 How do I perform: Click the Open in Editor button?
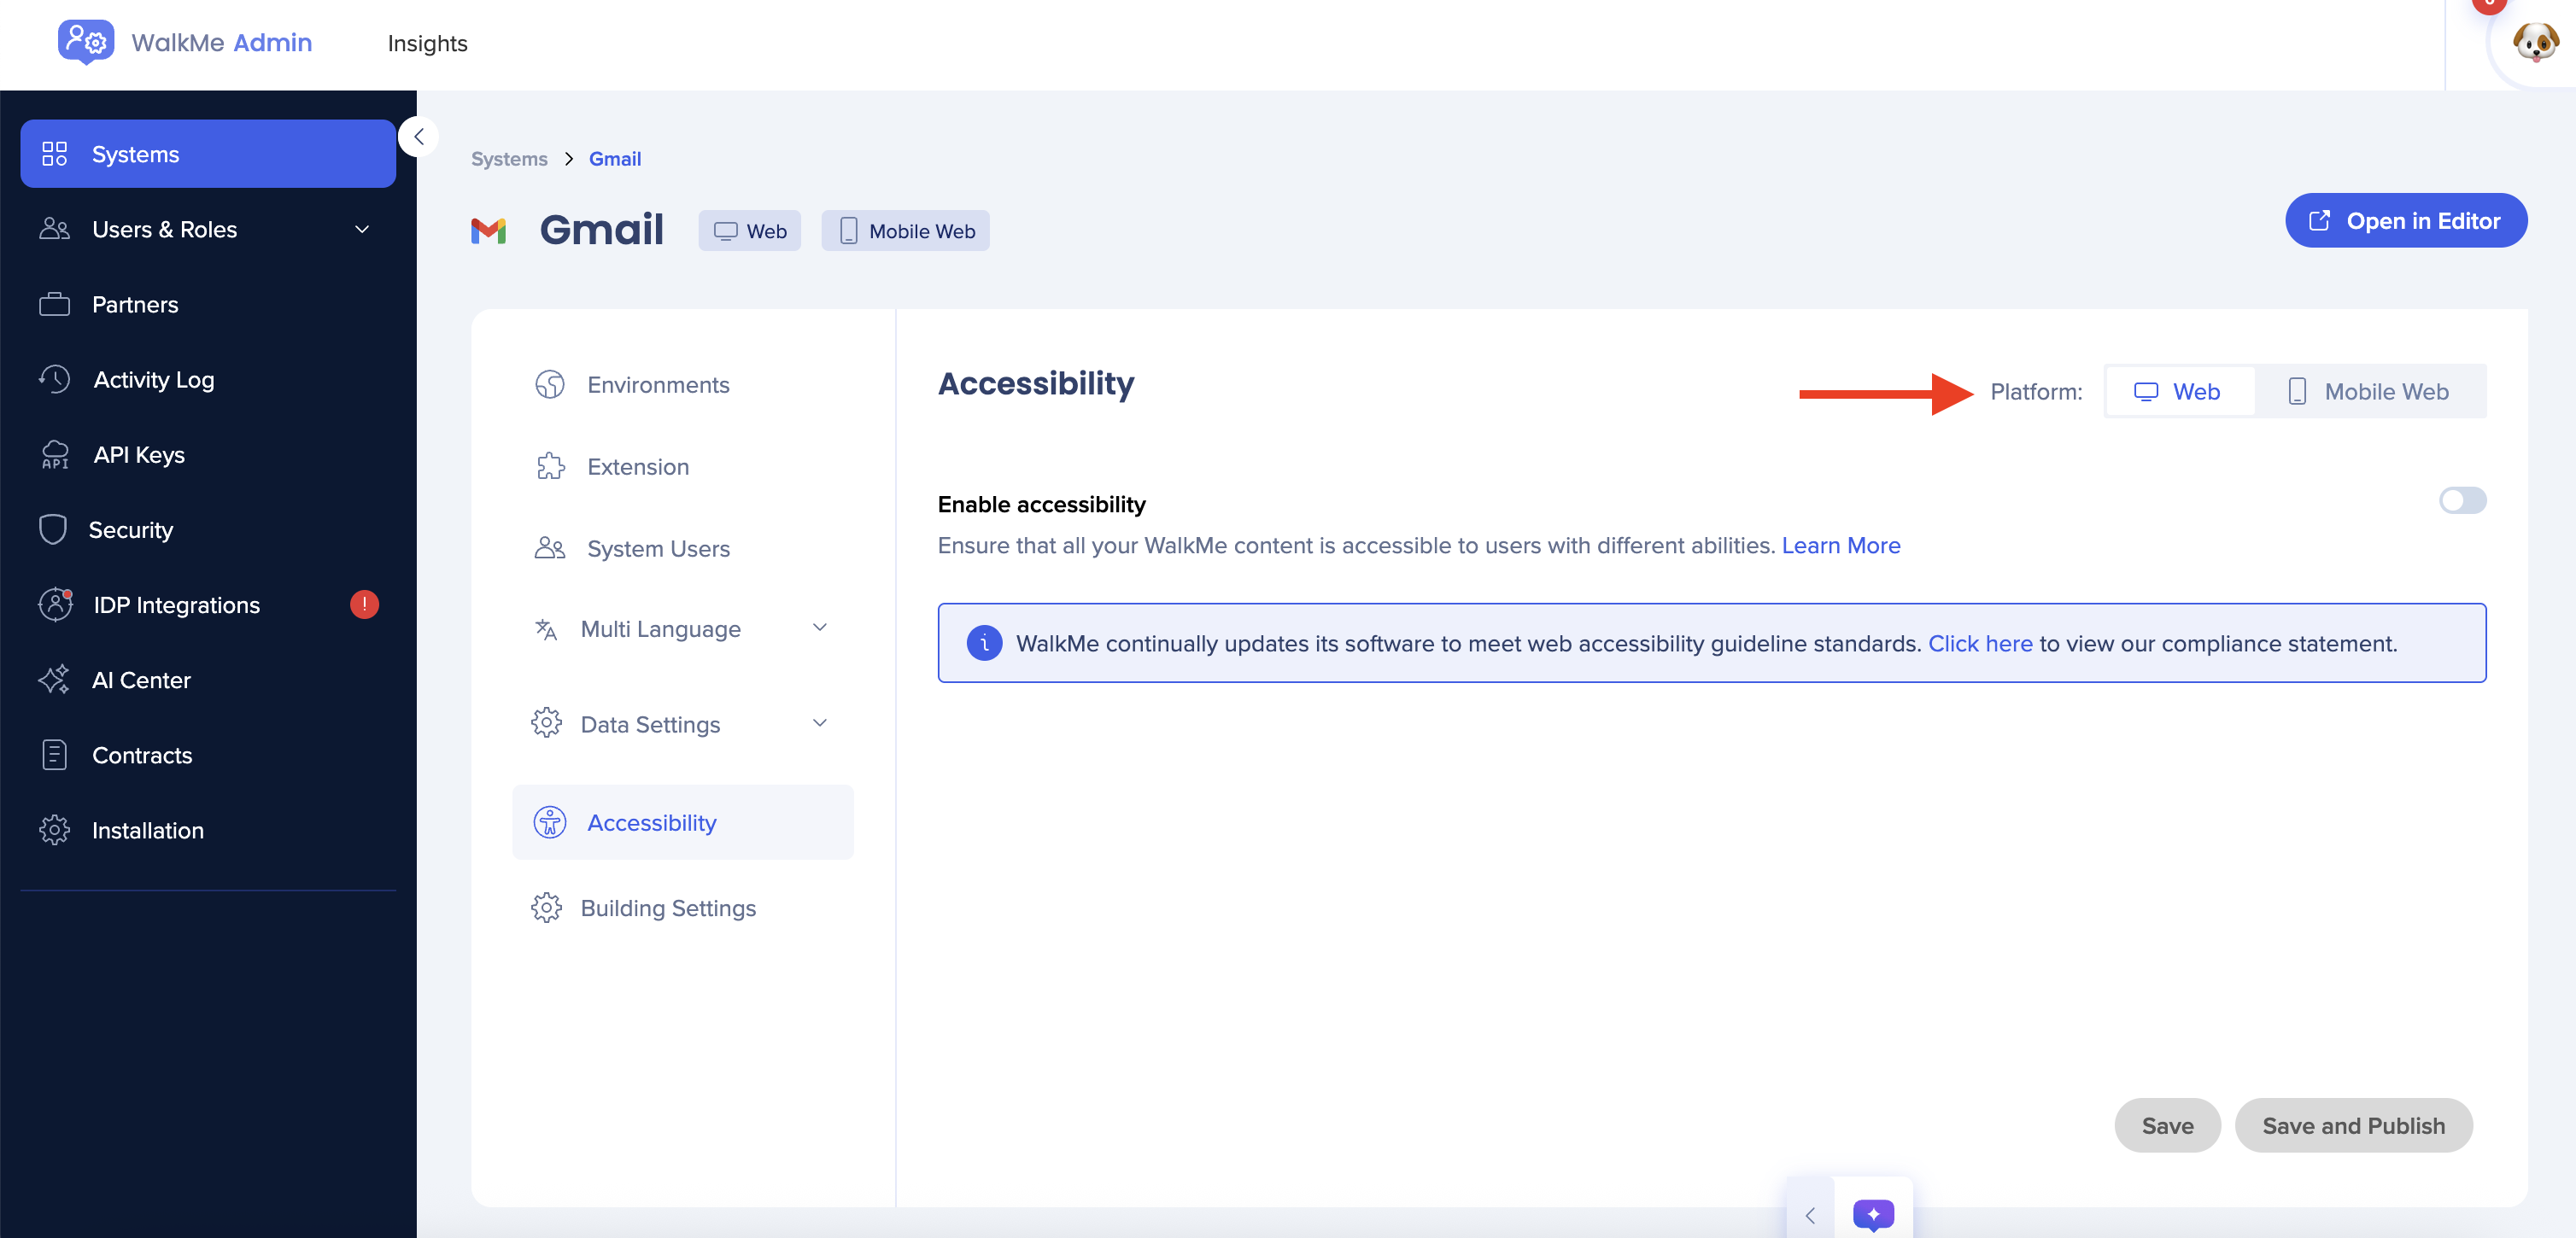tap(2406, 220)
